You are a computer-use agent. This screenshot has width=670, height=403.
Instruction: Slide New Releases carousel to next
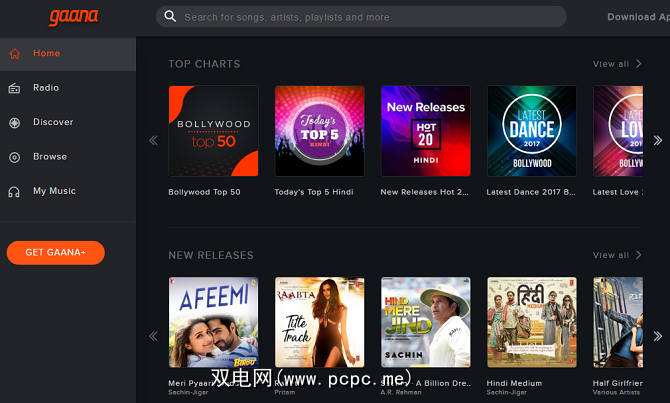coord(658,336)
